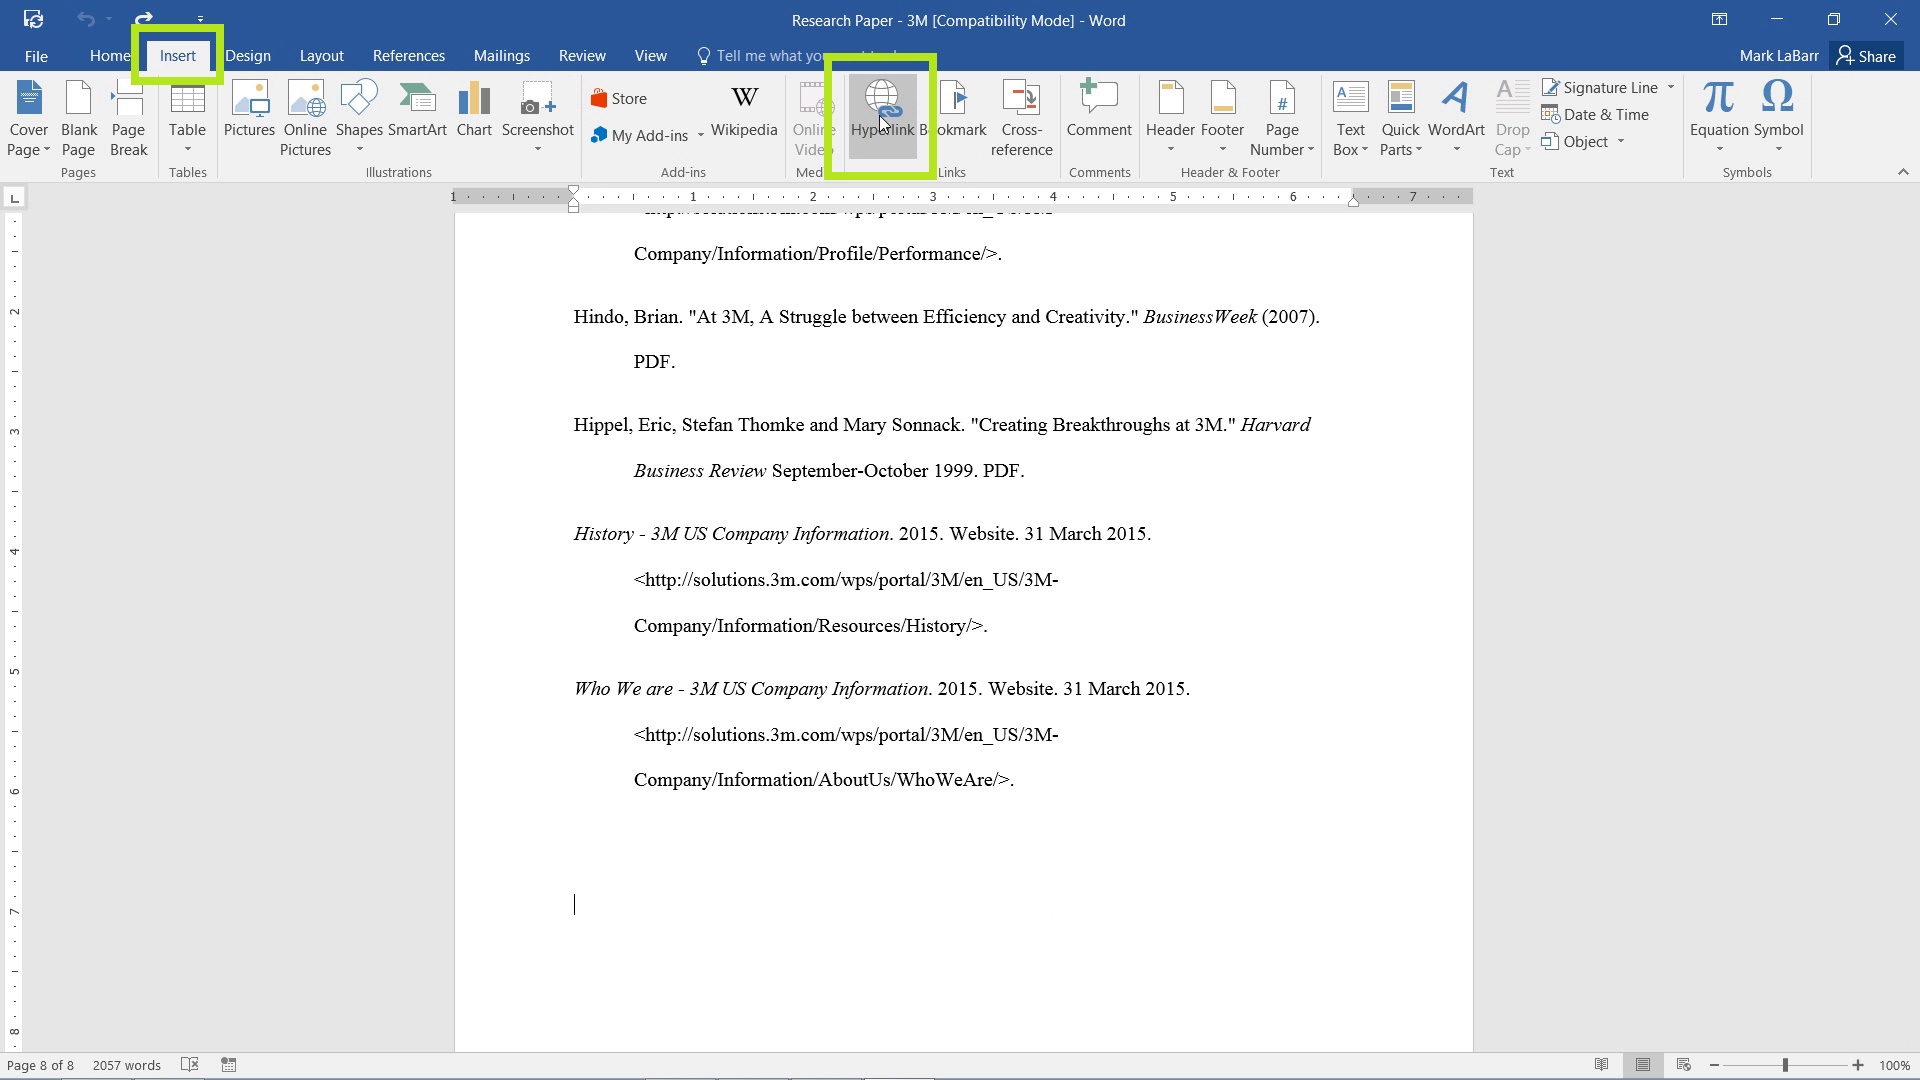
Task: Click the References tab in ribbon
Action: 409,55
